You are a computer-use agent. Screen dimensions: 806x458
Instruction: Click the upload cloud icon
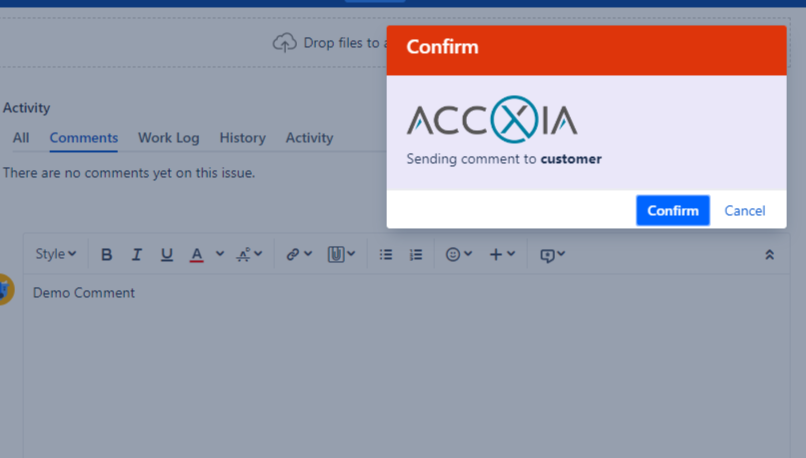pos(284,43)
